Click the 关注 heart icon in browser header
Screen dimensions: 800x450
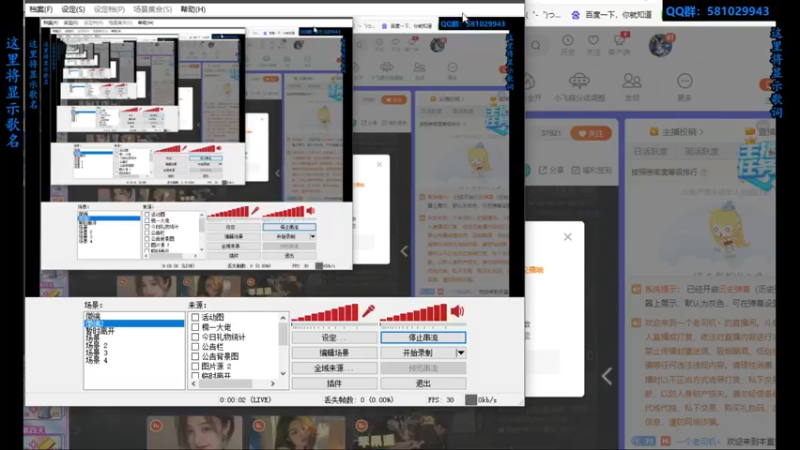(593, 45)
